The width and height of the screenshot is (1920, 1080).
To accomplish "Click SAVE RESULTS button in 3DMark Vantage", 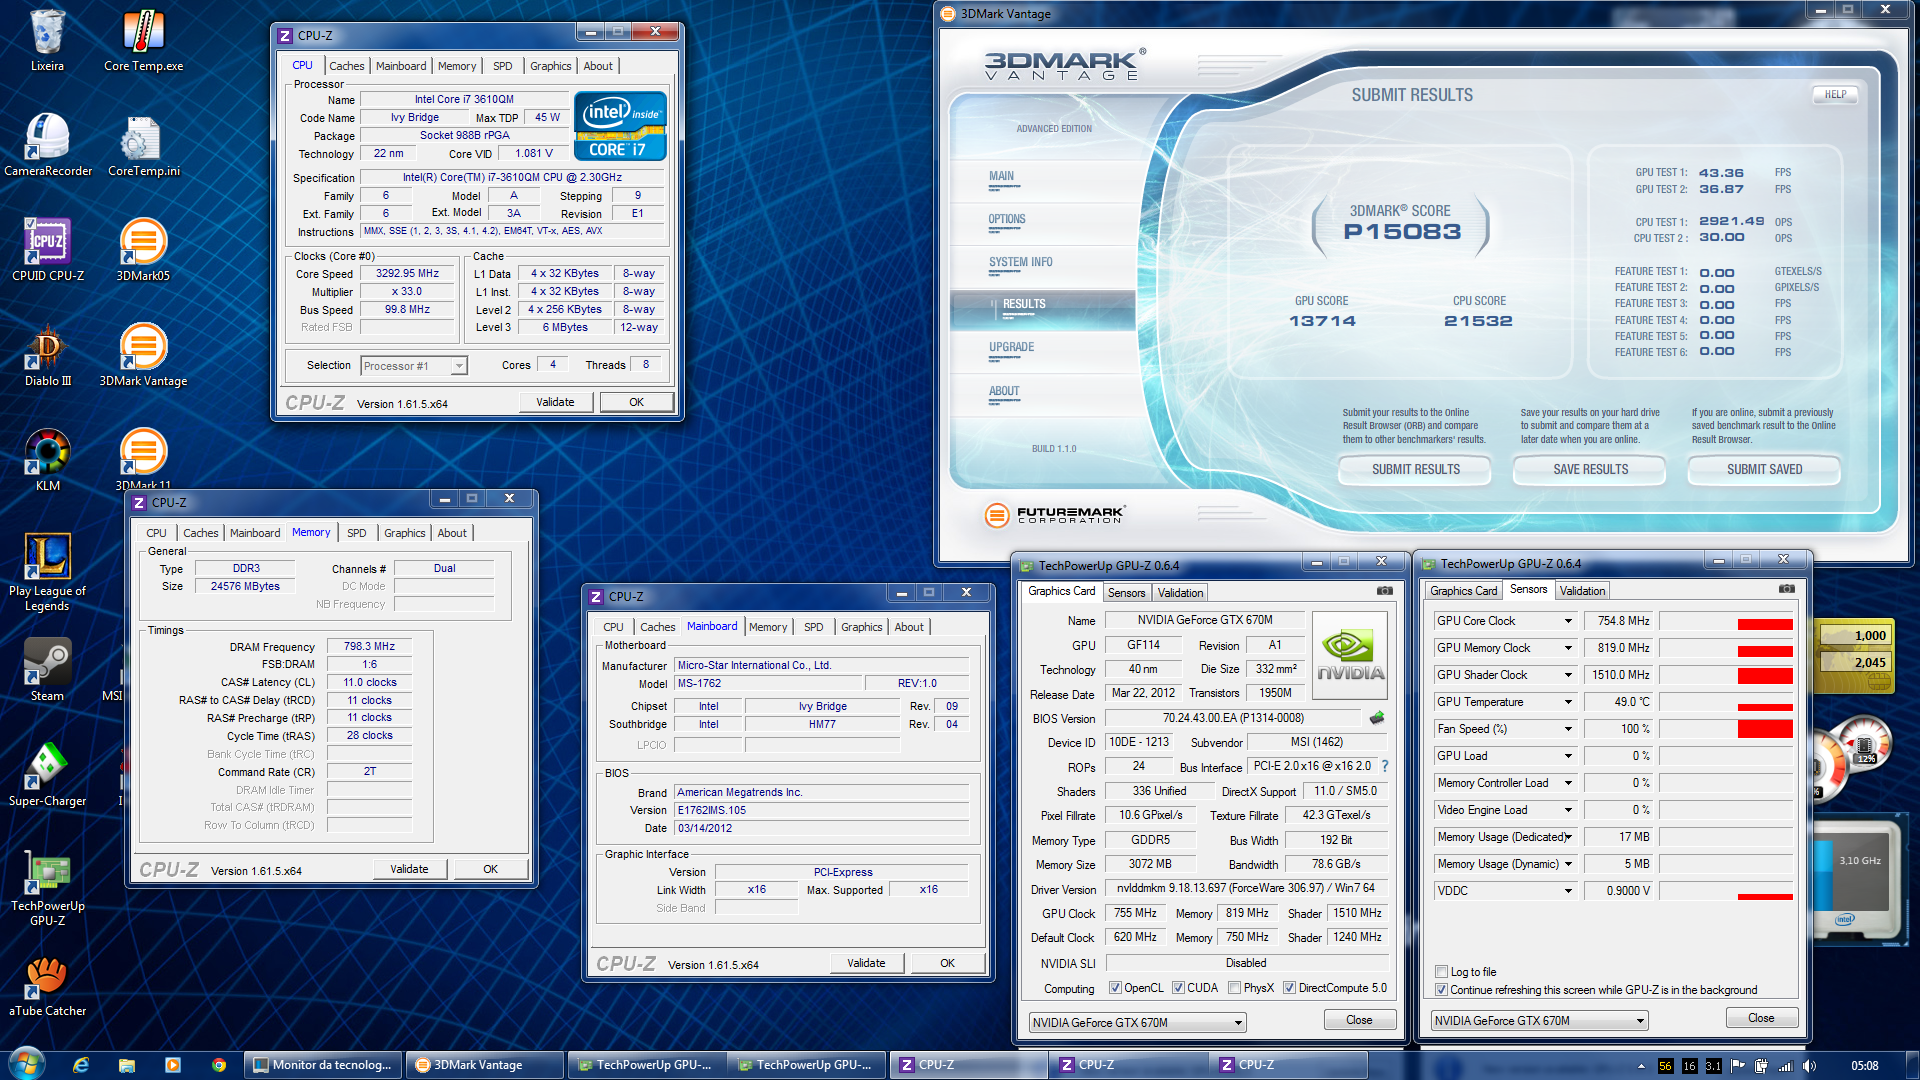I will coord(1590,470).
